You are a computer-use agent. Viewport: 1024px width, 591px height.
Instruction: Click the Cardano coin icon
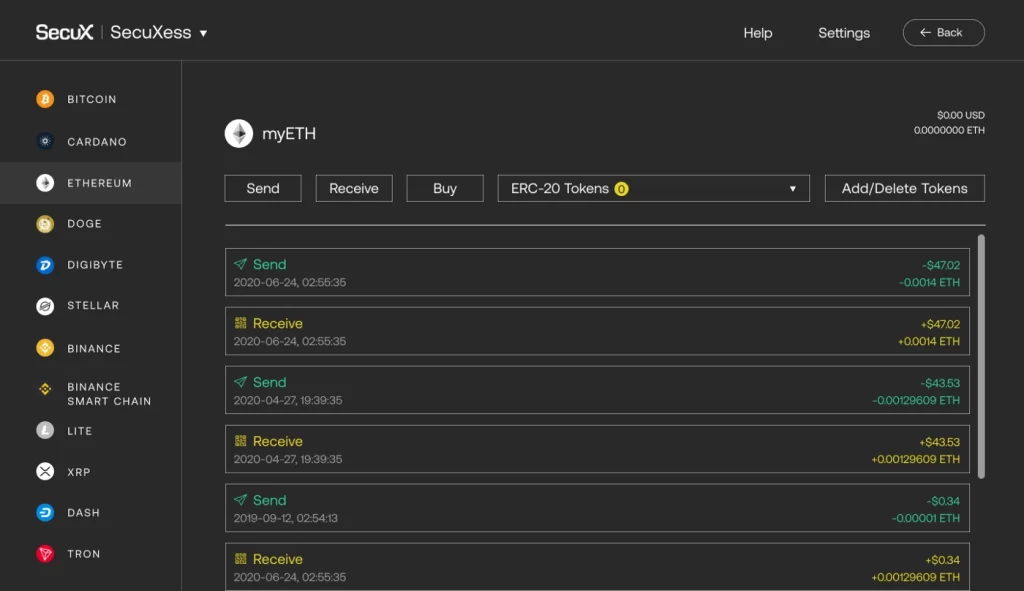click(45, 141)
